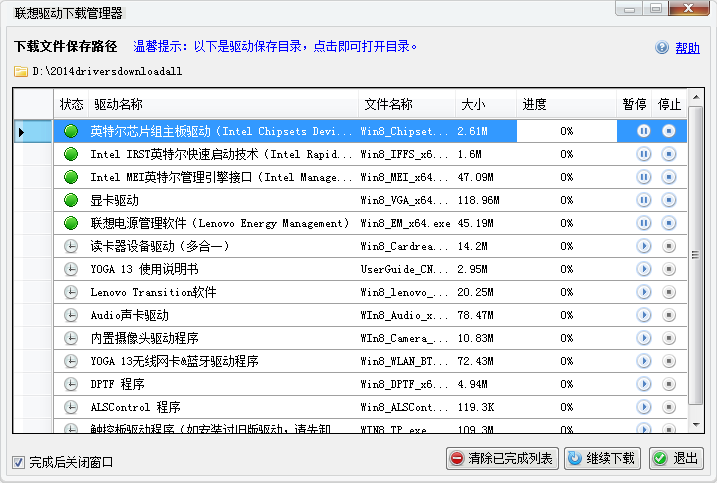This screenshot has width=717, height=483.
Task: Pause the Intel Chipsets driver download
Action: pyautogui.click(x=643, y=131)
